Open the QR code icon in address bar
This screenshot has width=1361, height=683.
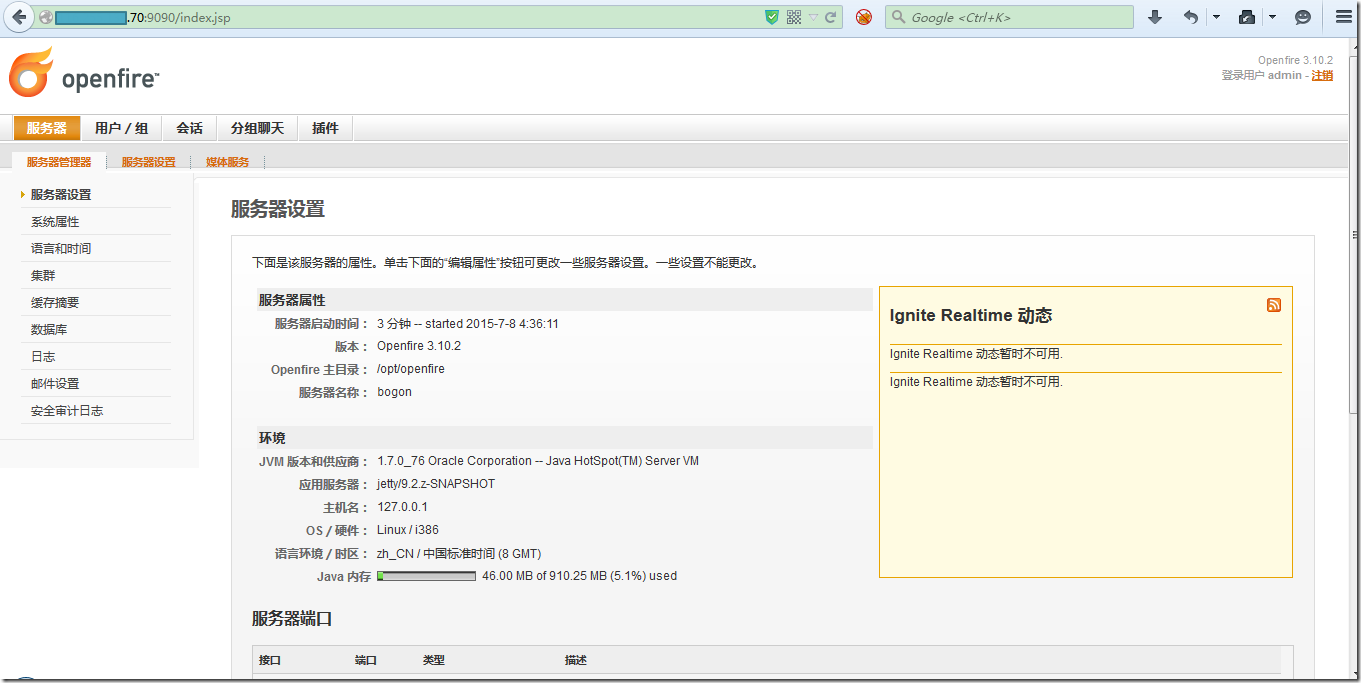(x=794, y=17)
